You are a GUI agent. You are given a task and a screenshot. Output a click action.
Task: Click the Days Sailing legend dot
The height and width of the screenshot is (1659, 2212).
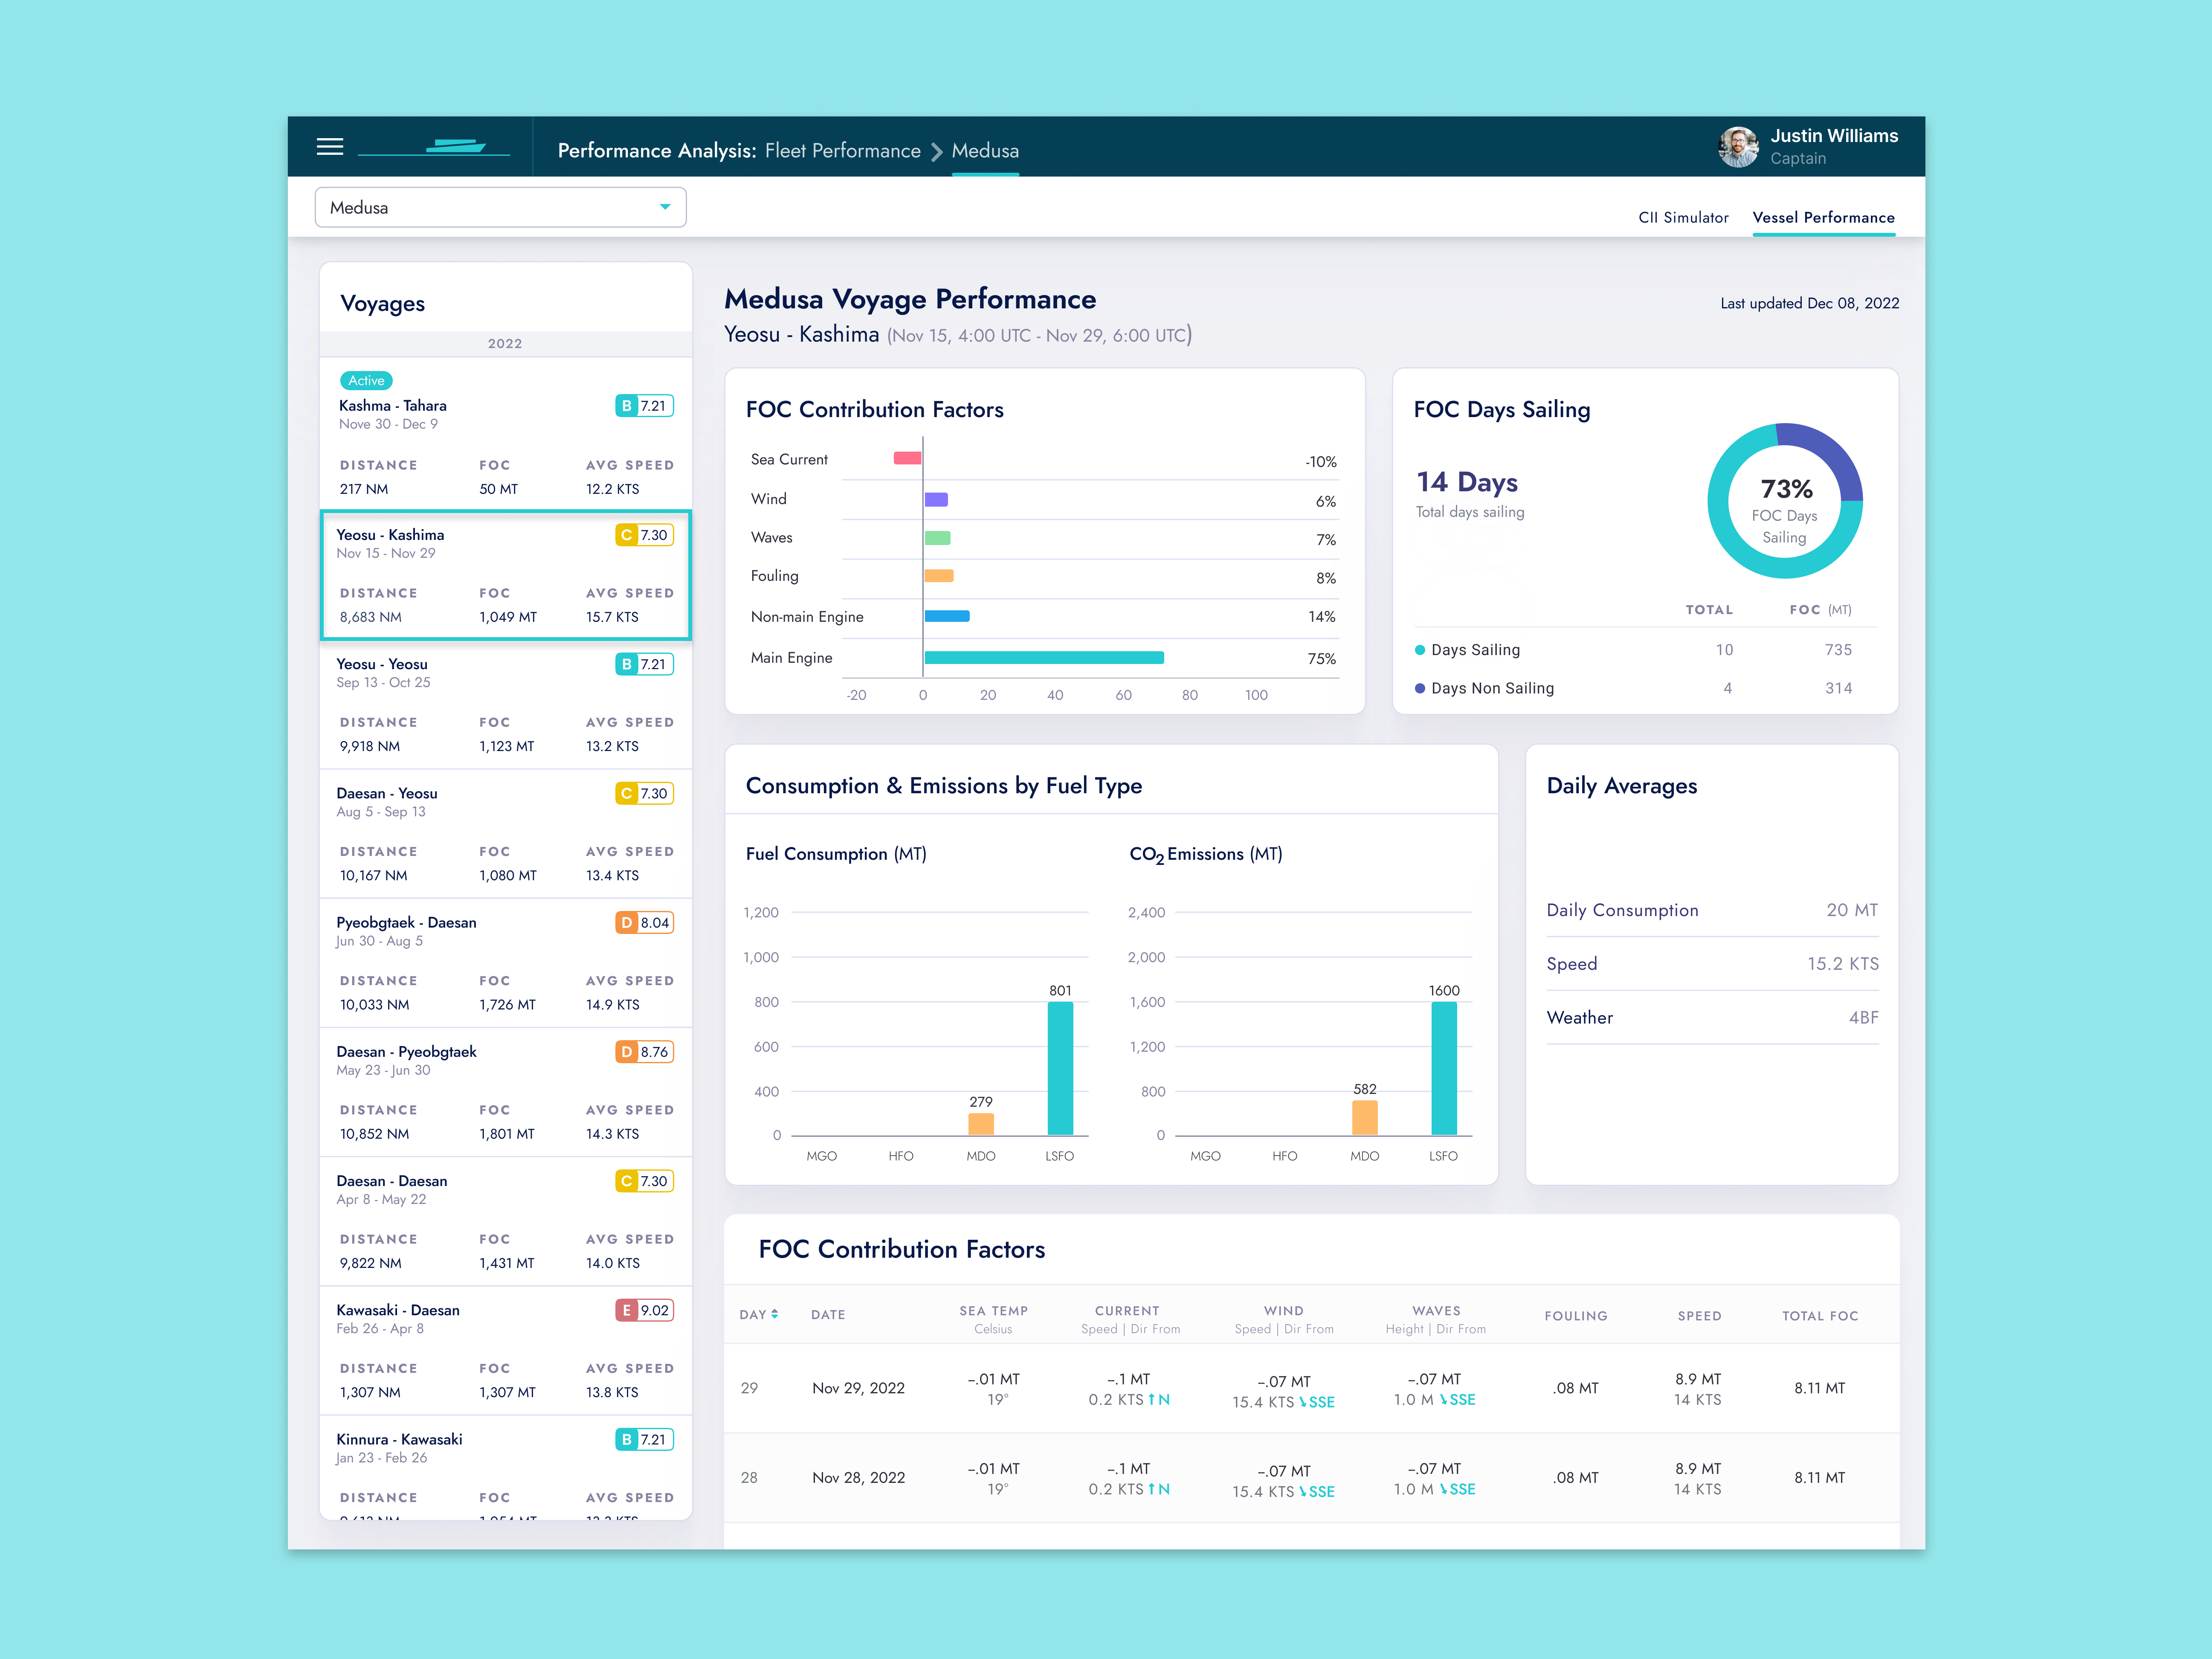point(1420,650)
